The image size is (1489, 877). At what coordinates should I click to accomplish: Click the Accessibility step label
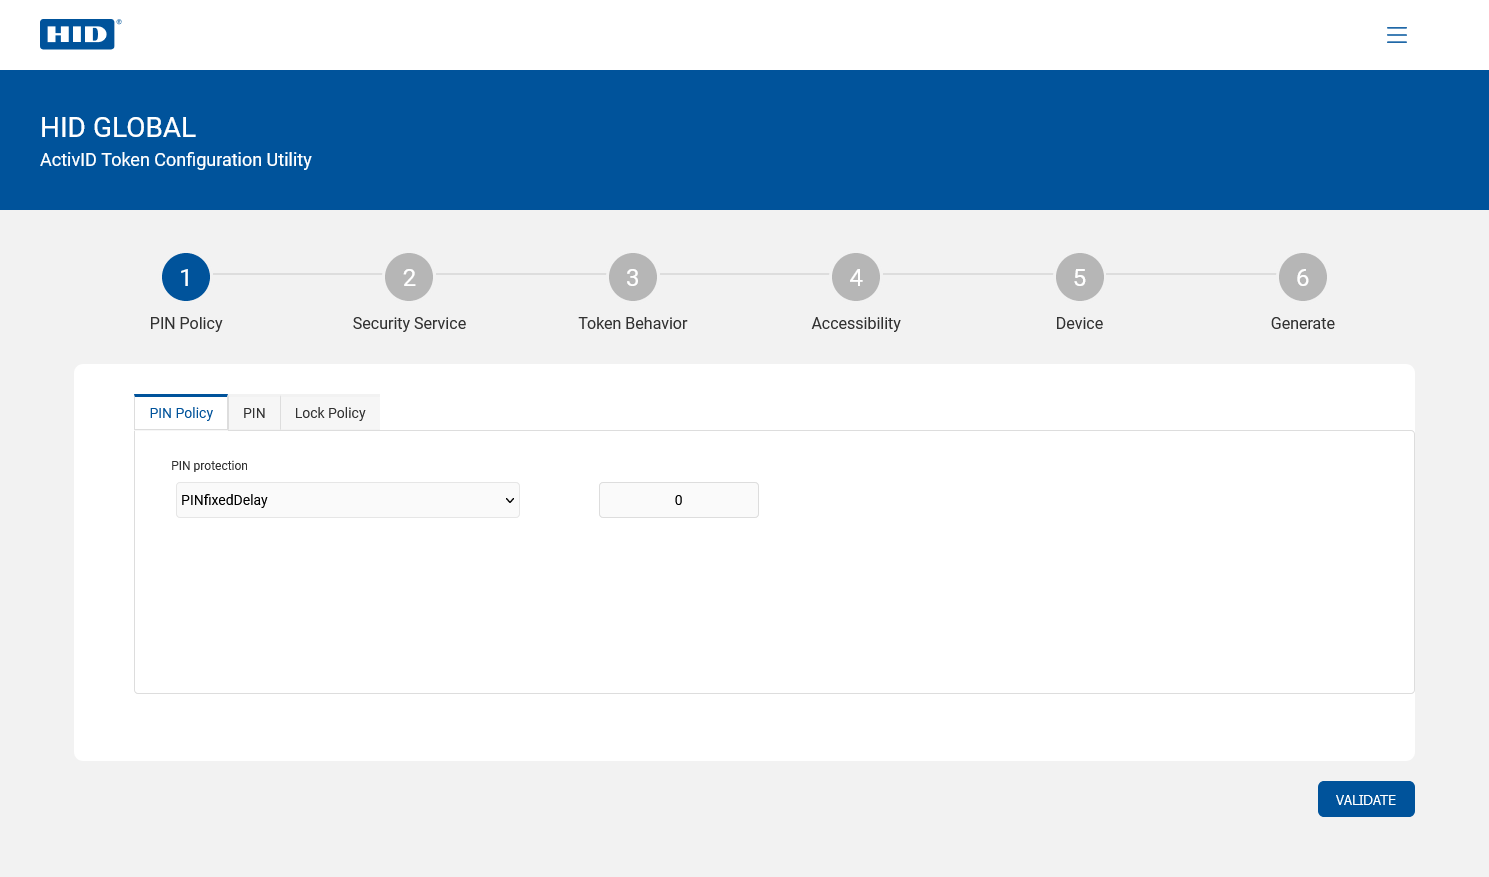(x=855, y=323)
